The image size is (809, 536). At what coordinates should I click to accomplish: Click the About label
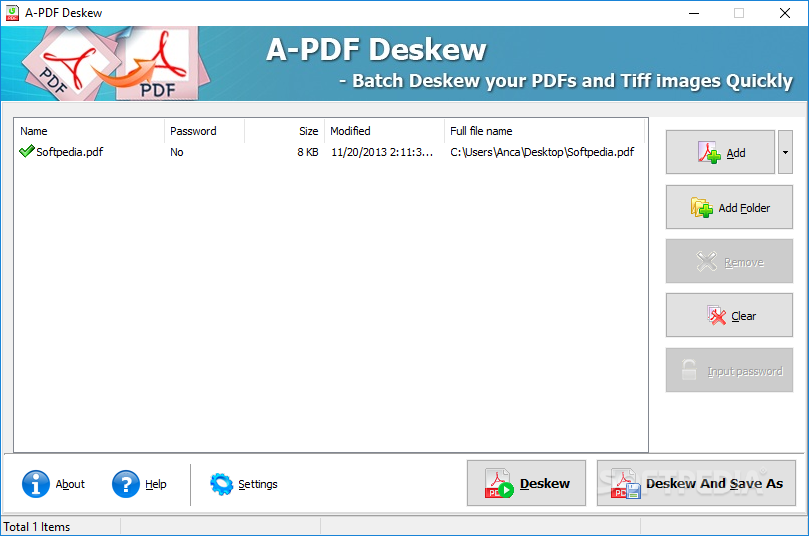point(70,484)
